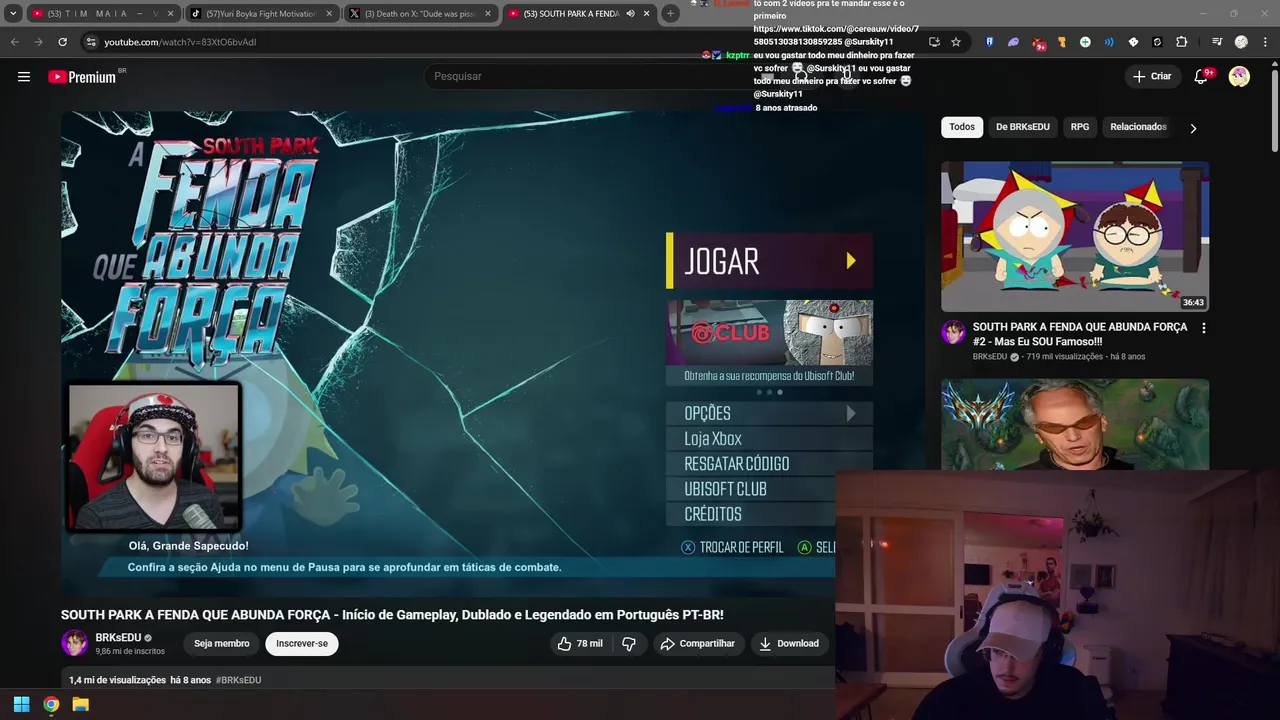
Task: Open the tab search dropdown
Action: pyautogui.click(x=12, y=13)
